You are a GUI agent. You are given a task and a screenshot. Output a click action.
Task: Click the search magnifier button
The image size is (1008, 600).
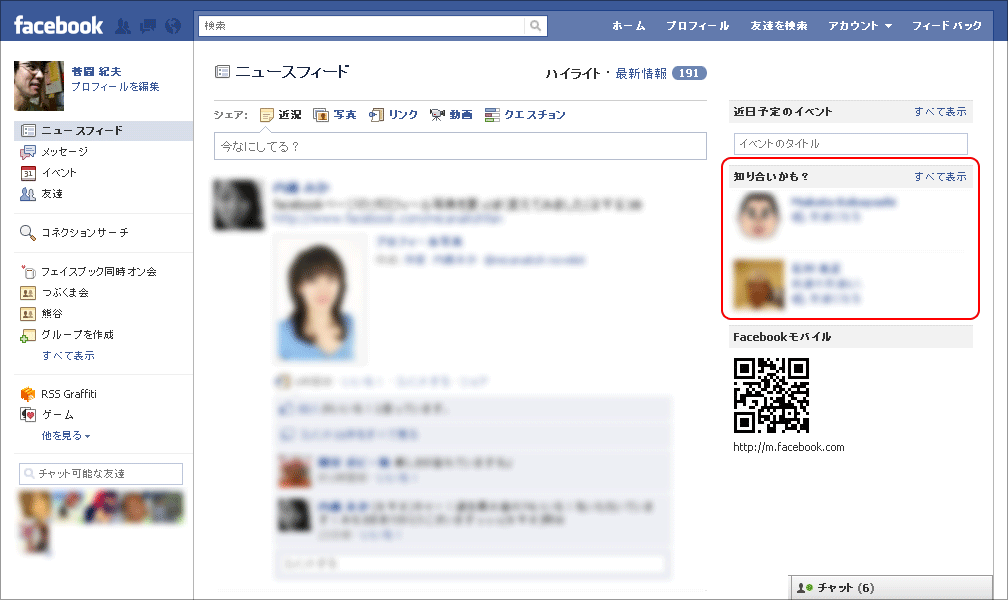click(536, 26)
